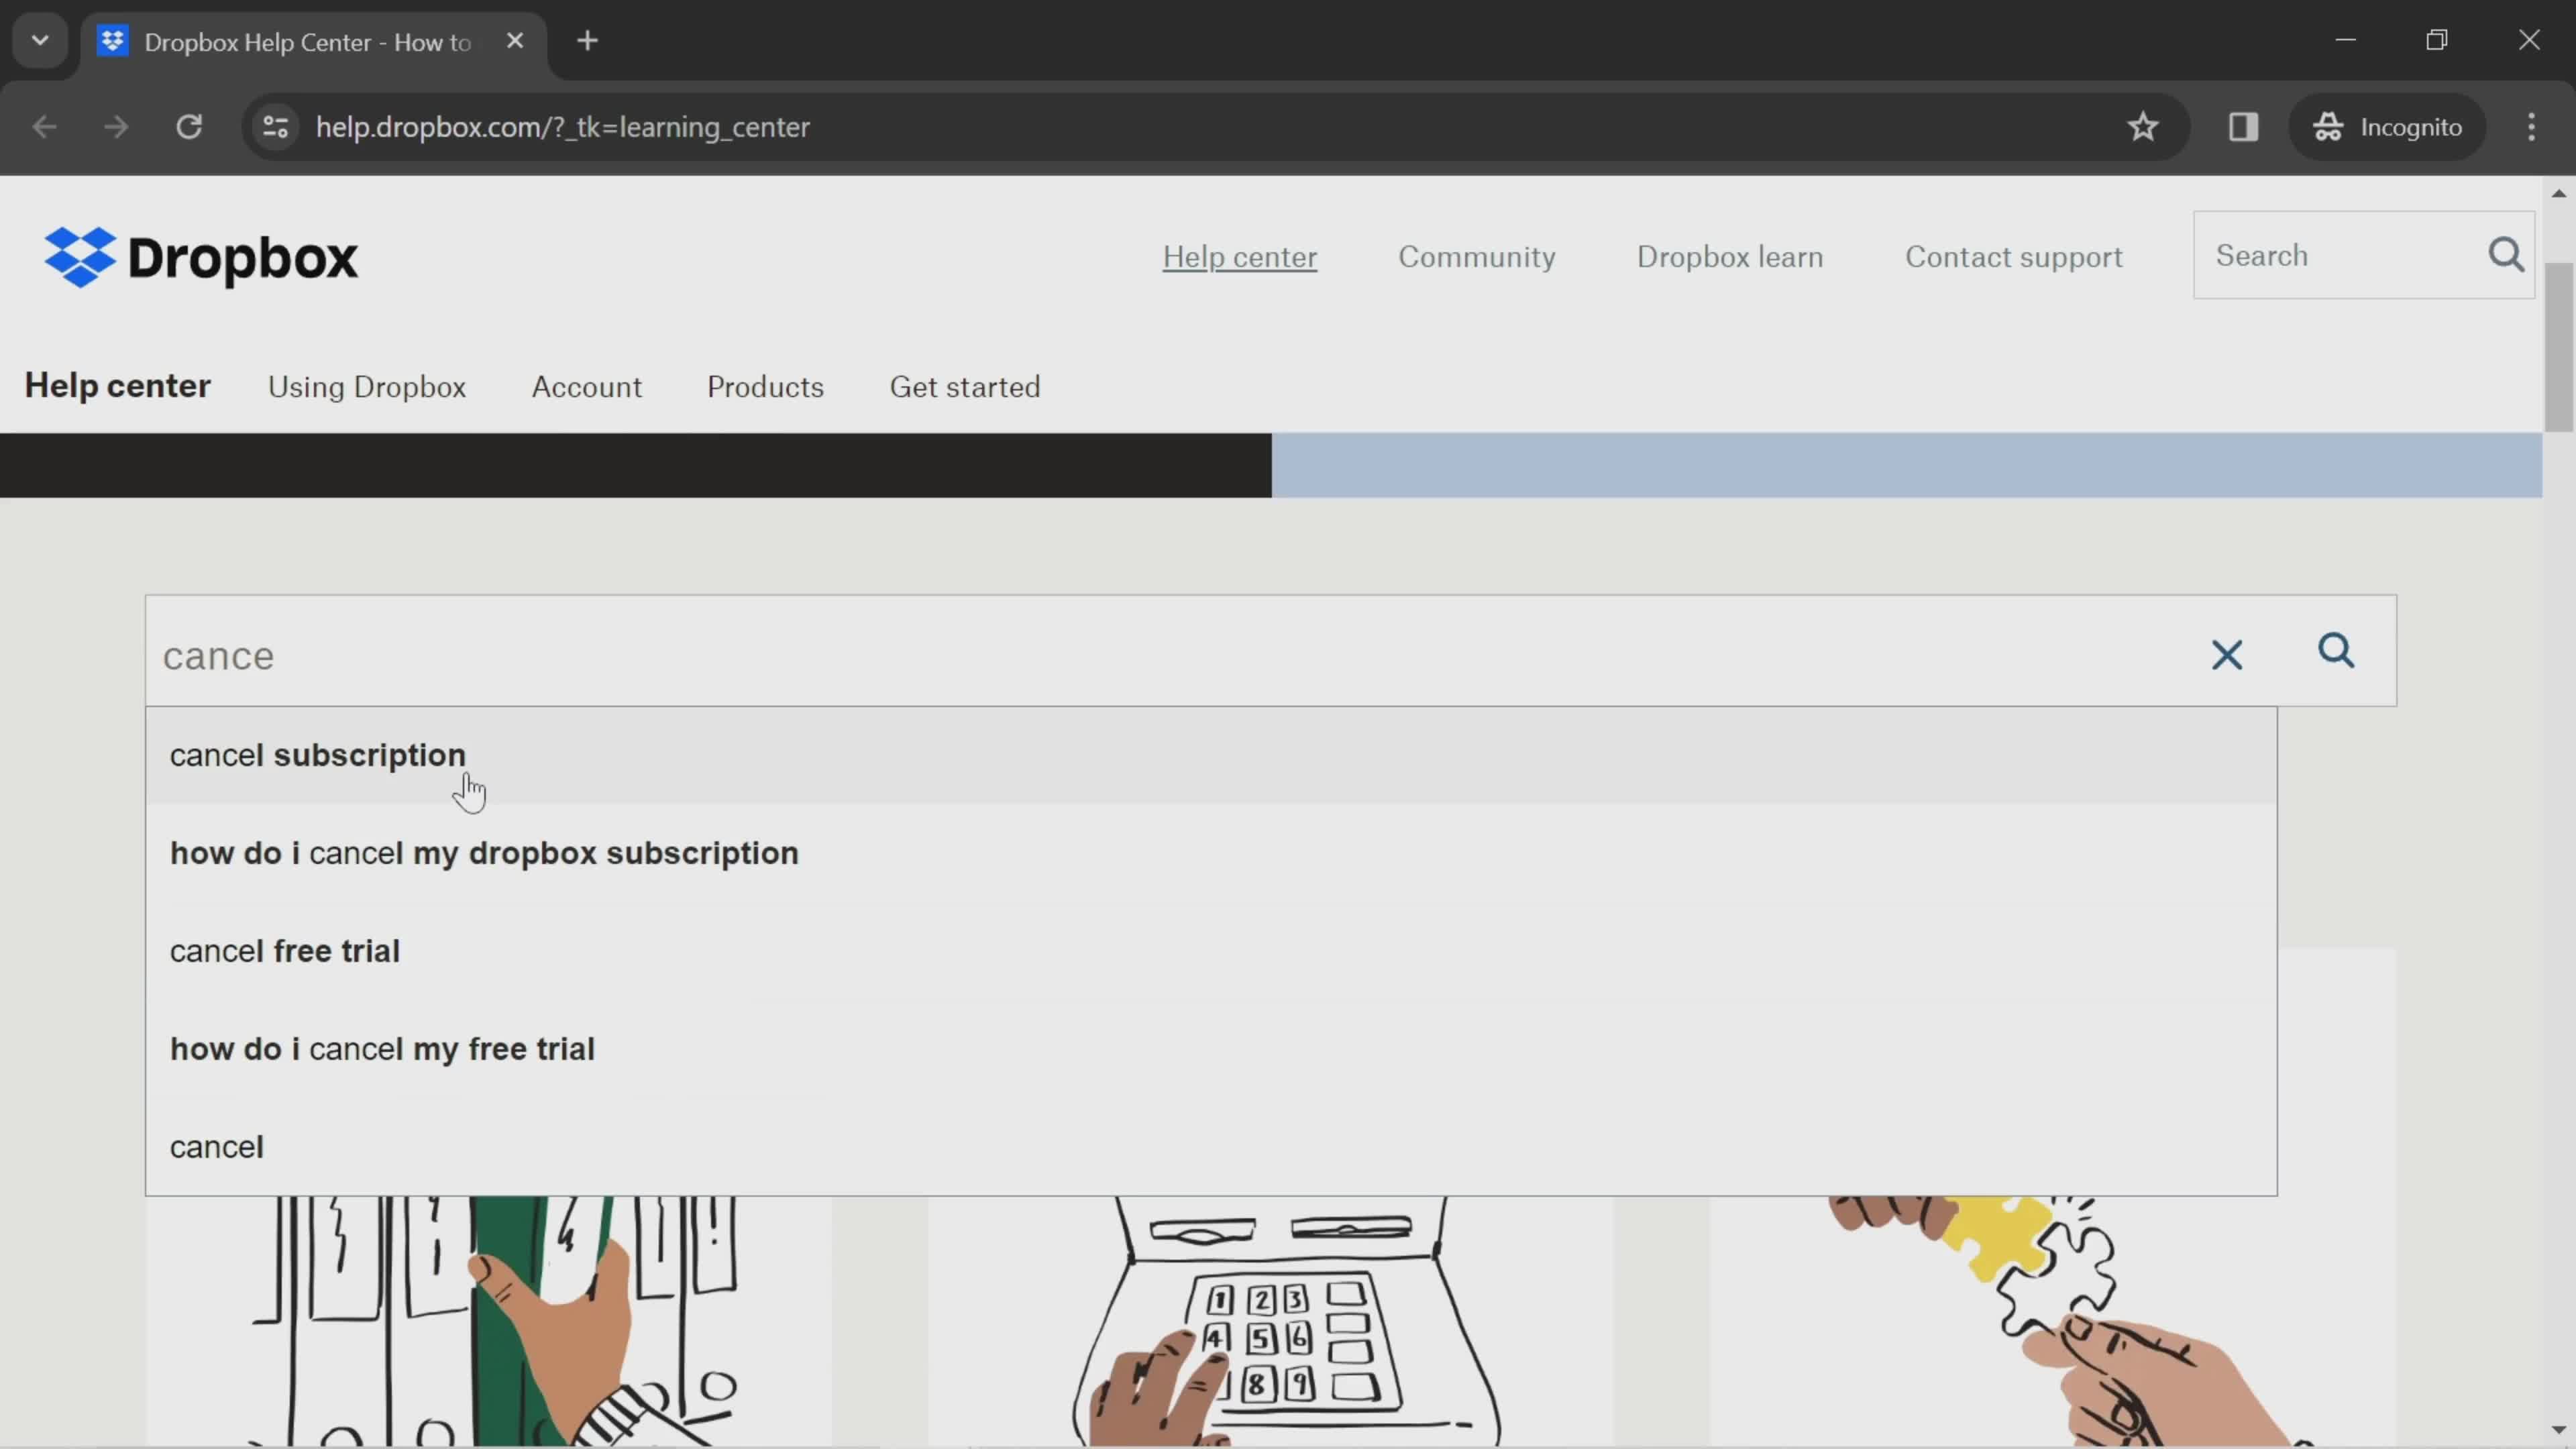Open the Community link
This screenshot has height=1449, width=2576.
point(1476,257)
